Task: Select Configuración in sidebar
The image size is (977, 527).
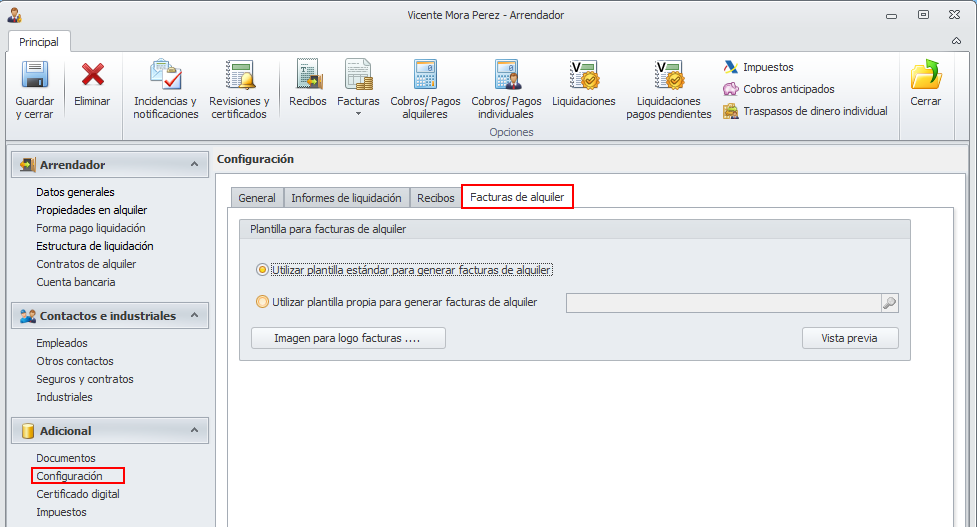Action: pos(69,476)
